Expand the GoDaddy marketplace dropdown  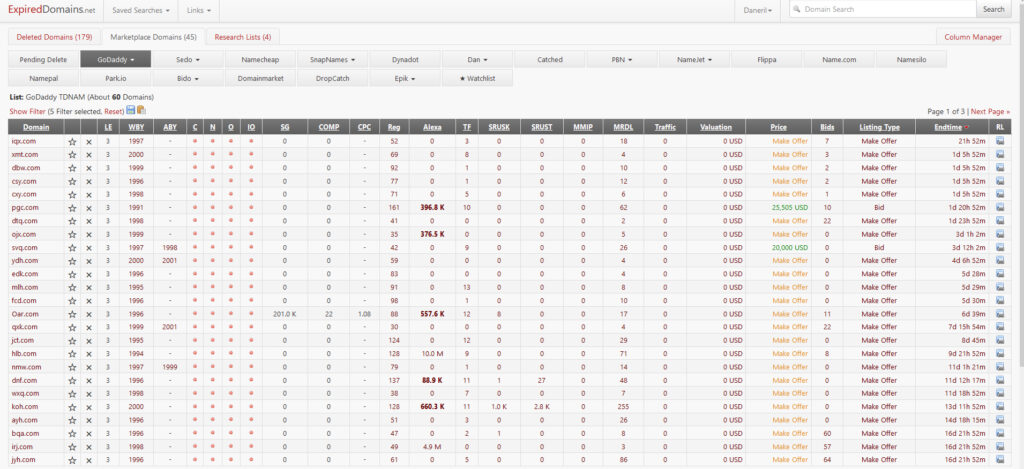(x=116, y=59)
